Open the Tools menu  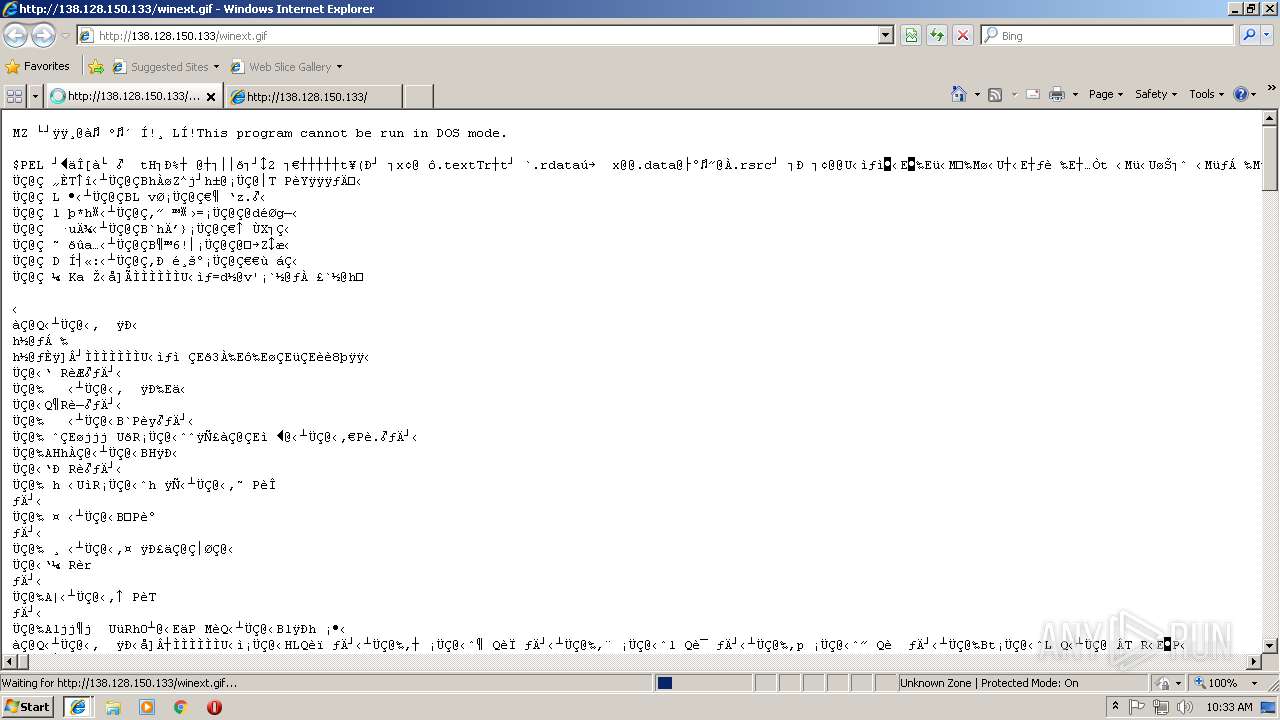1207,94
